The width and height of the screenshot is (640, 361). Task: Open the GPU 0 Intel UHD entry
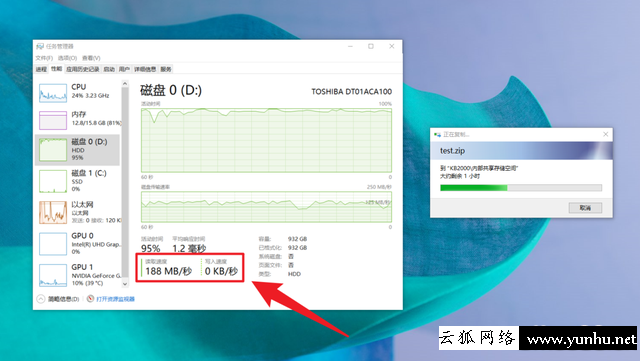[x=78, y=243]
